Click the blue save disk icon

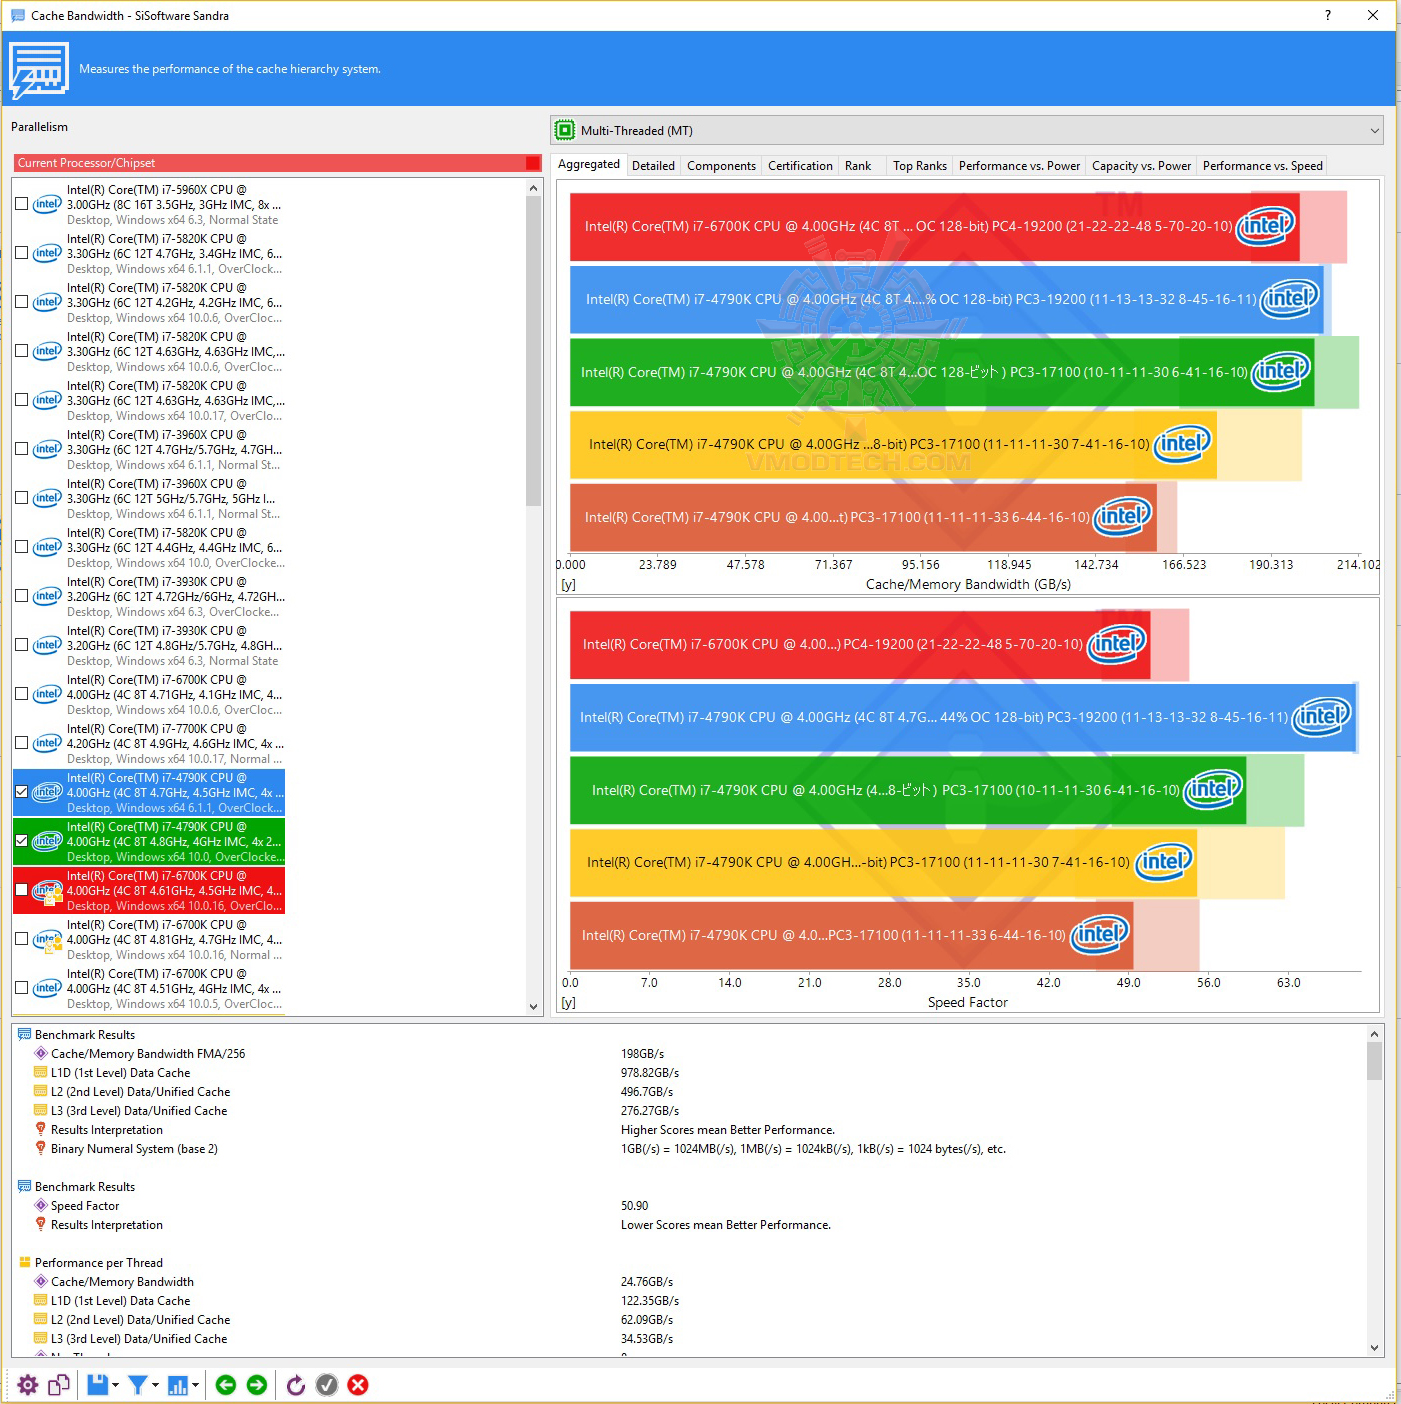tap(97, 1385)
